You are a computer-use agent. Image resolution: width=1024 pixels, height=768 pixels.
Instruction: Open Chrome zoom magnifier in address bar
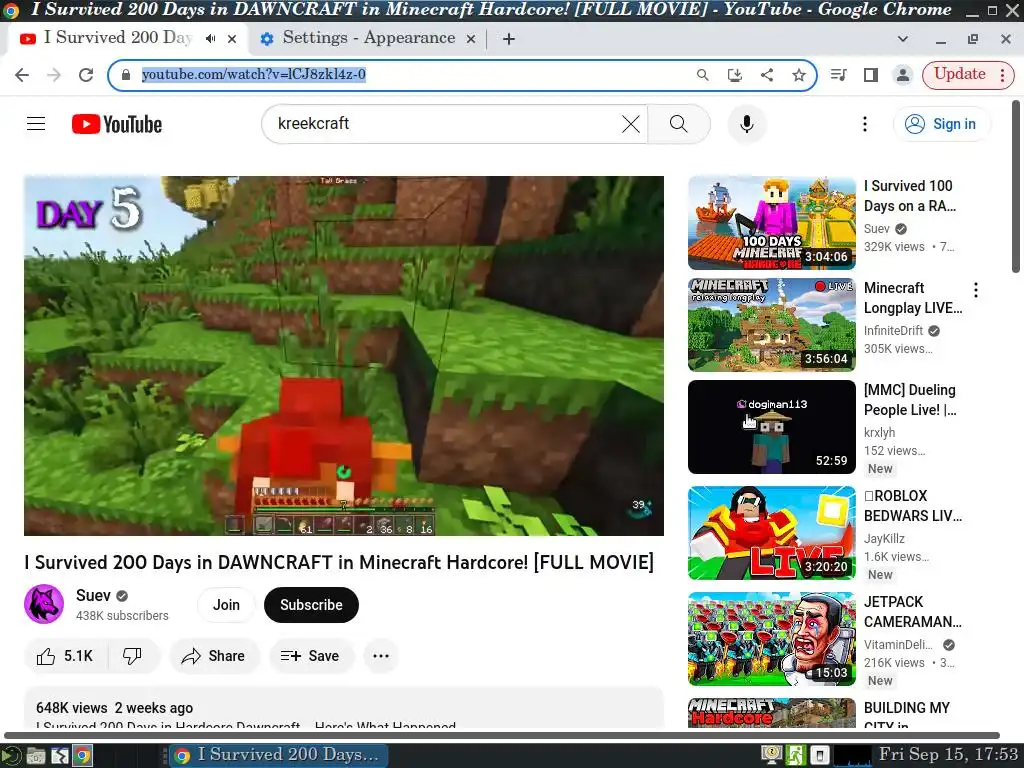coord(703,75)
